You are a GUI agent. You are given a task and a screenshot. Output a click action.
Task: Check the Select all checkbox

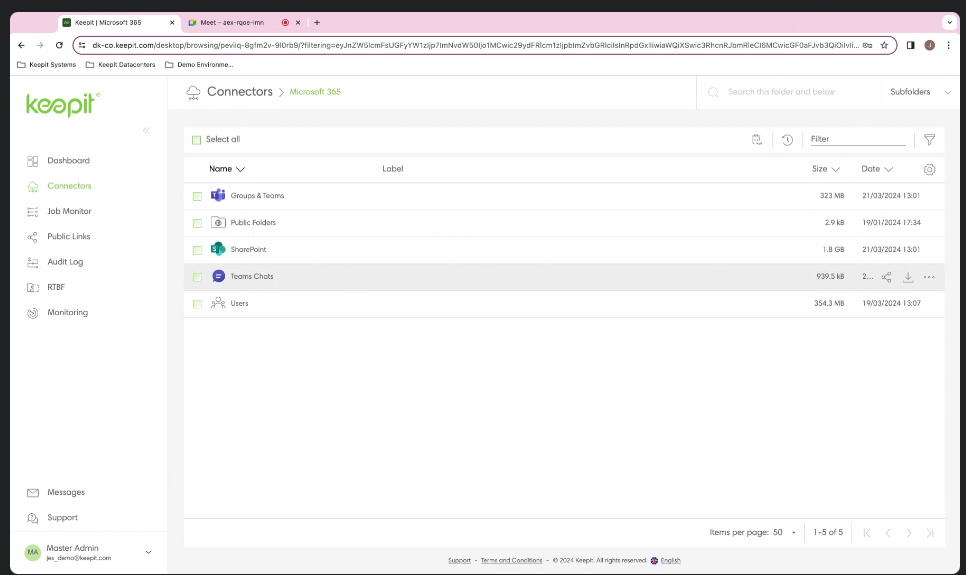tap(197, 140)
